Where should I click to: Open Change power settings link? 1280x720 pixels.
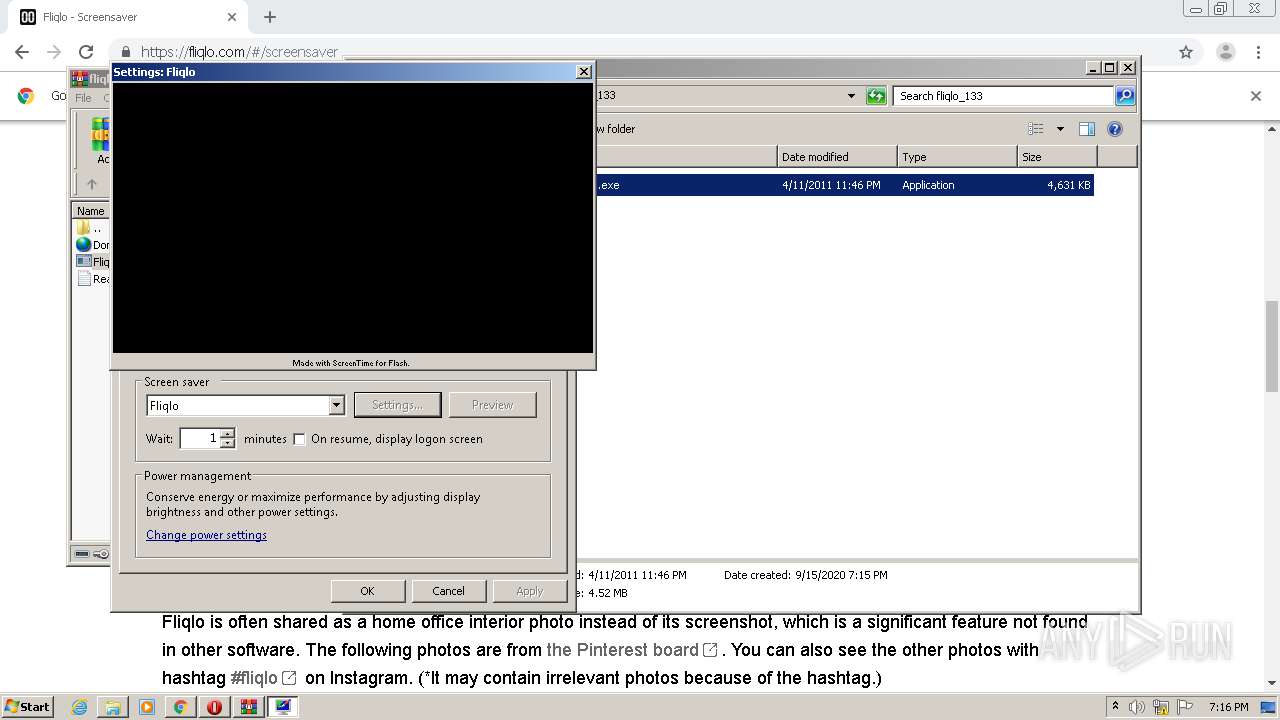pyautogui.click(x=206, y=535)
